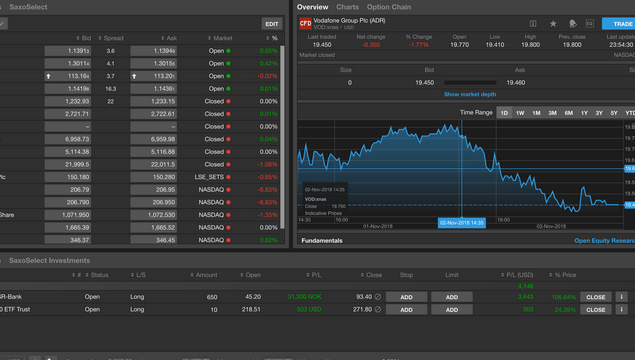635x360 pixels.
Task: Open the option chain icon next to TRADE
Action: 590,24
